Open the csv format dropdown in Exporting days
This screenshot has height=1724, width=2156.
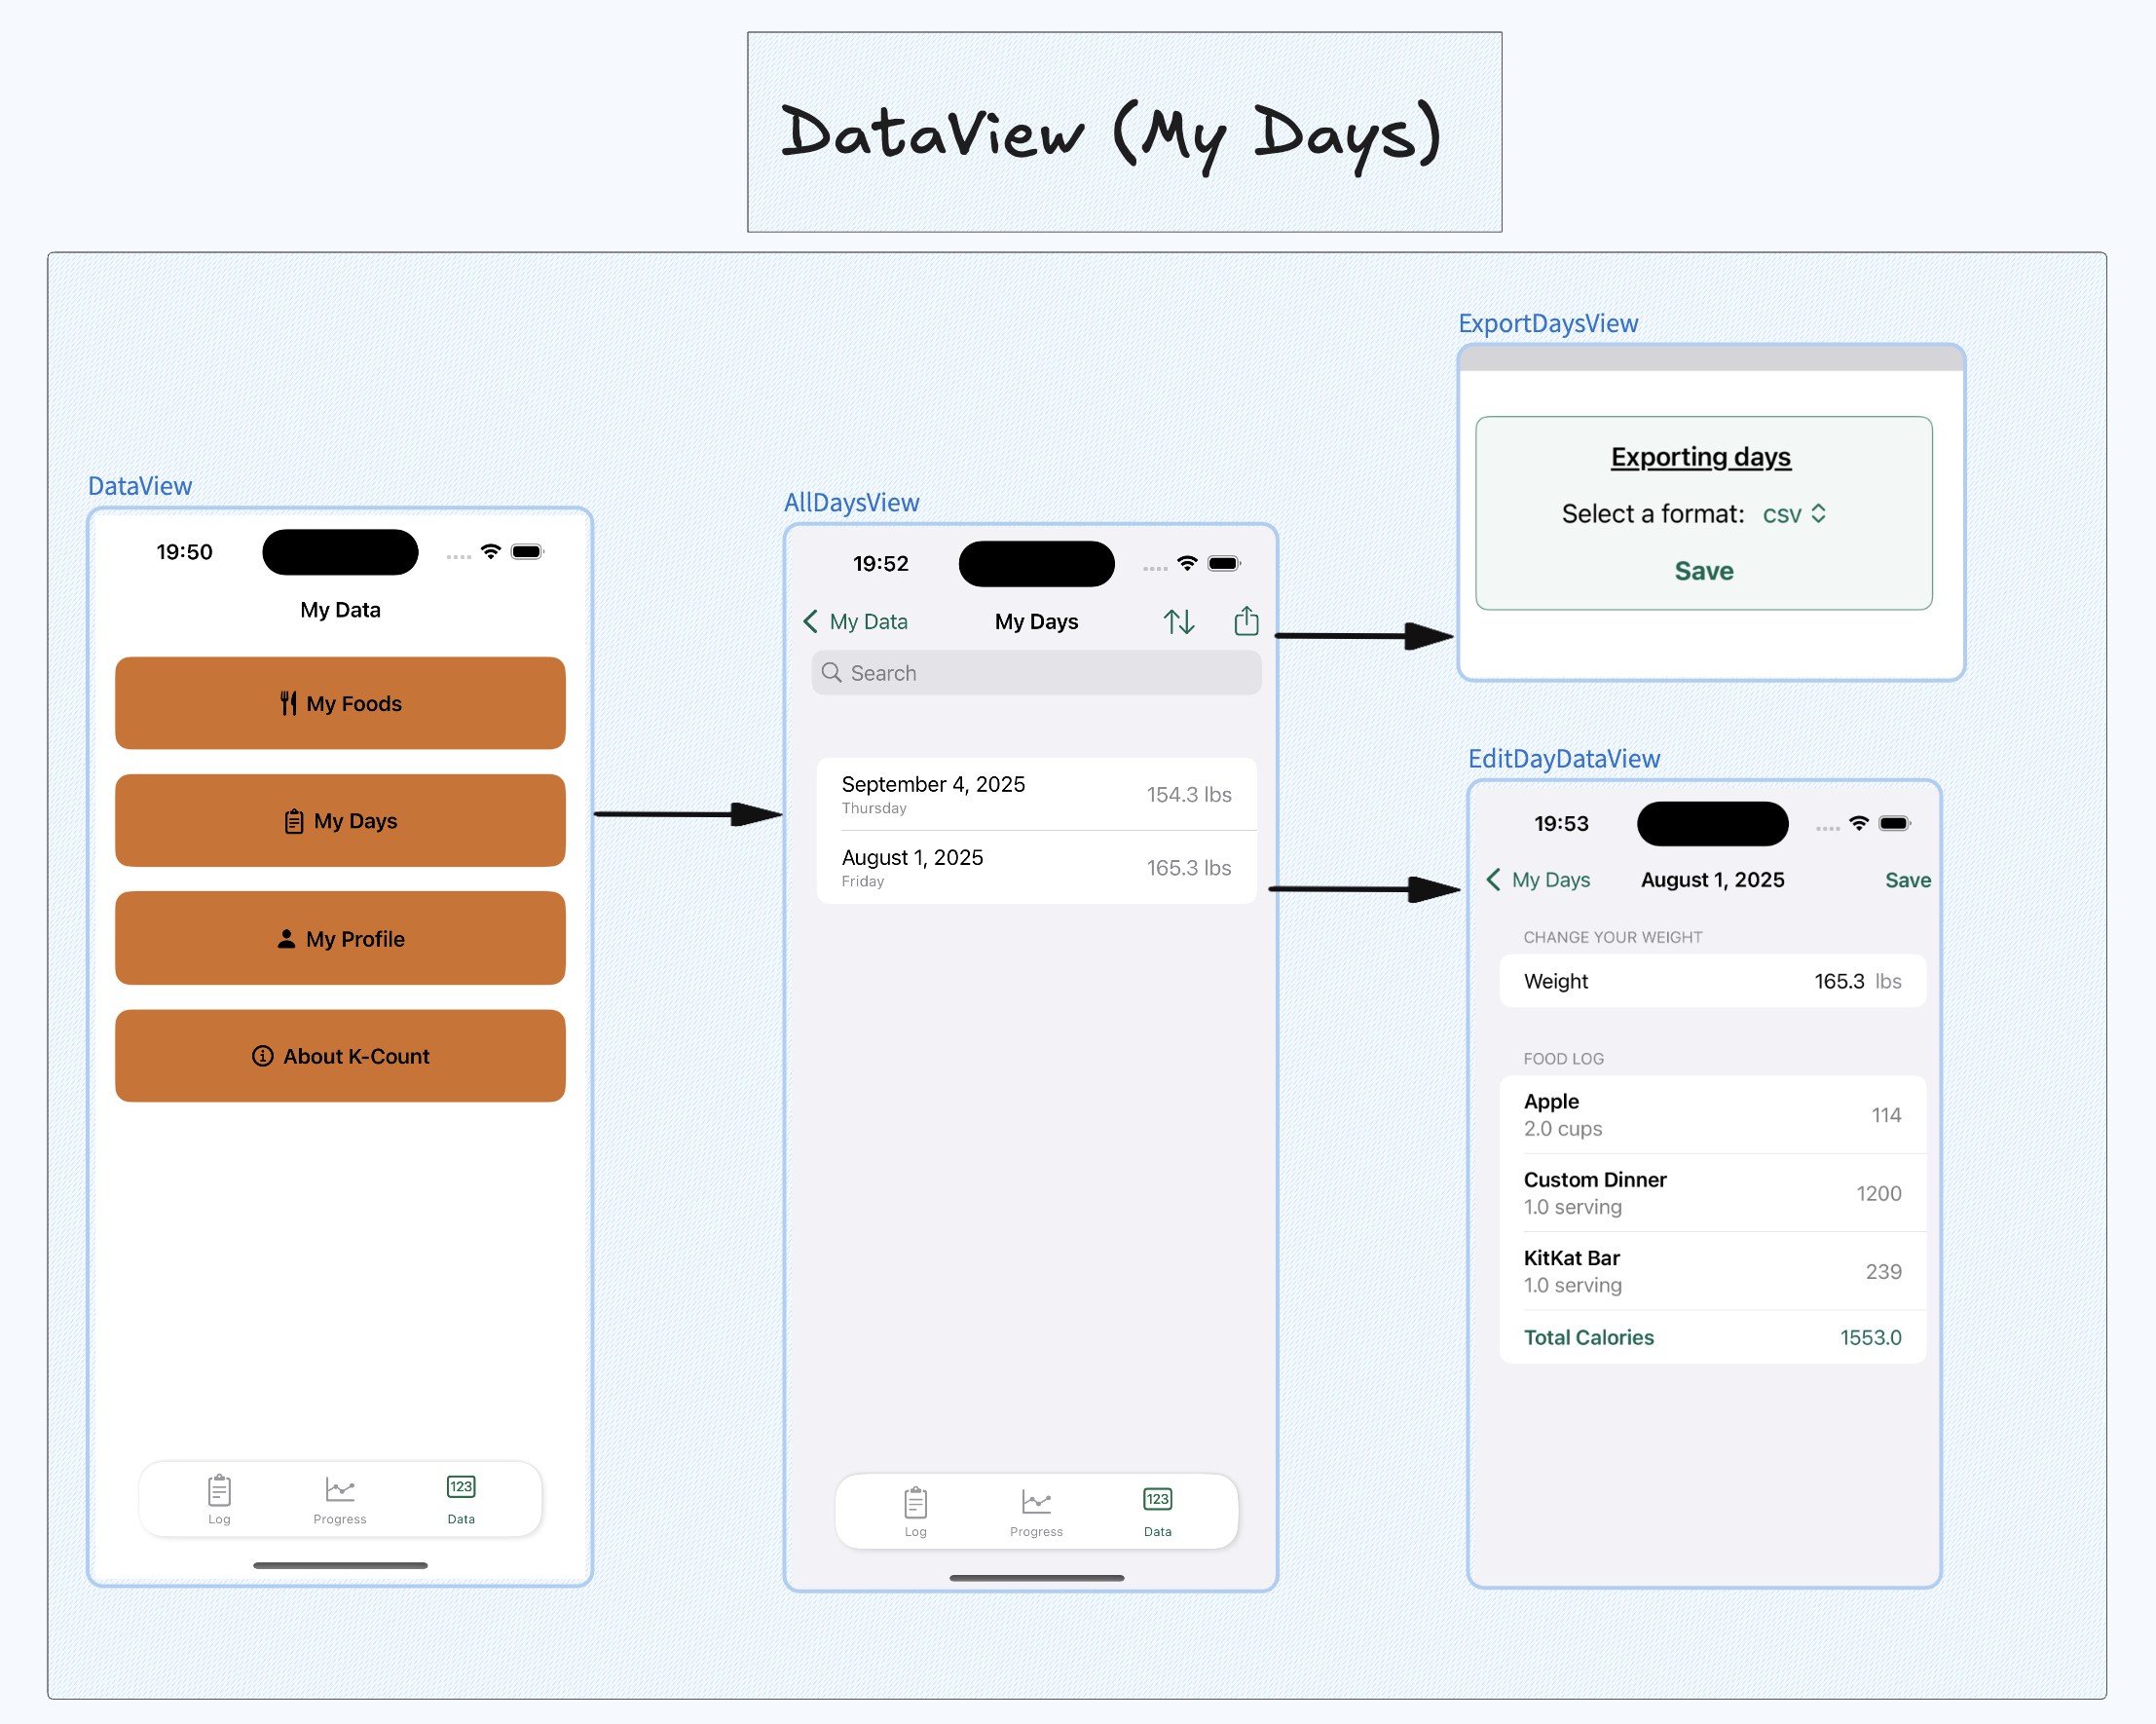[1795, 514]
